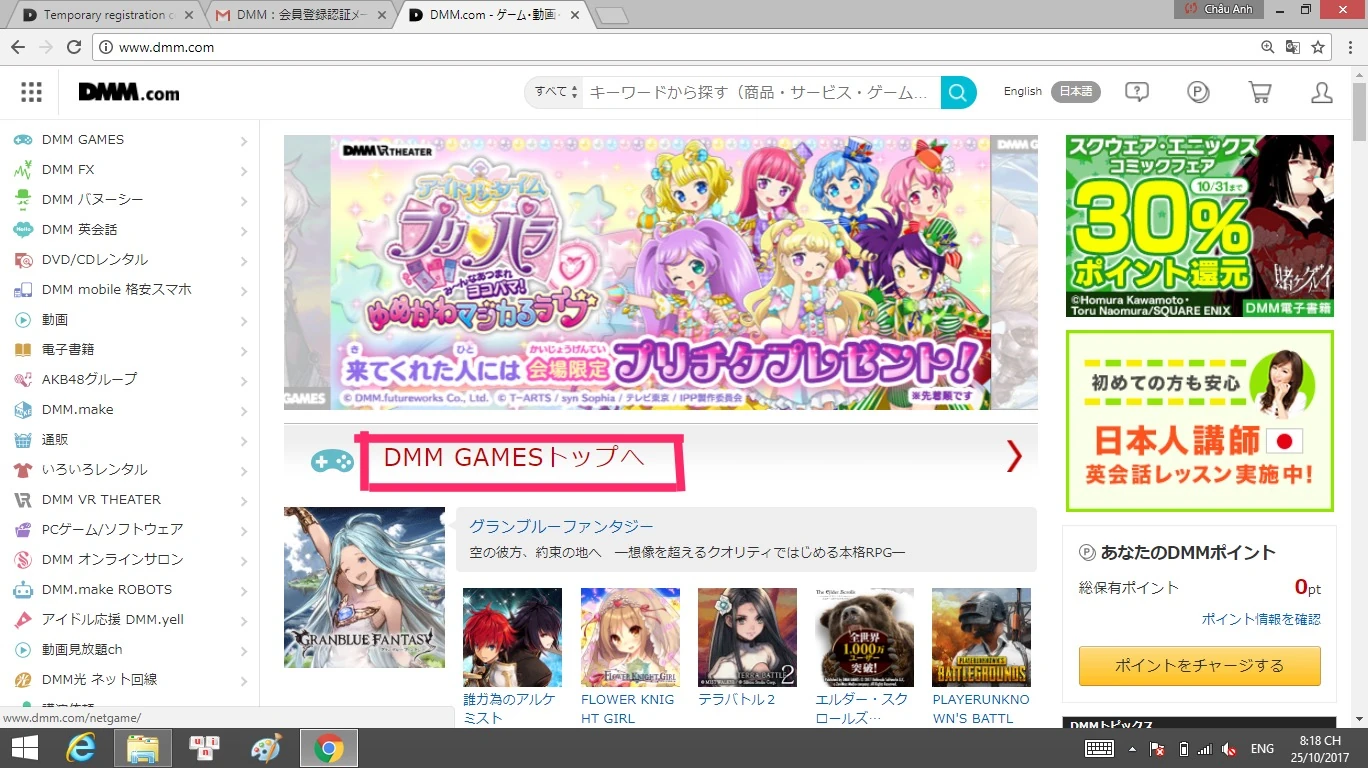Select the DMM.com - ゲーム・動画 tab

click(494, 15)
